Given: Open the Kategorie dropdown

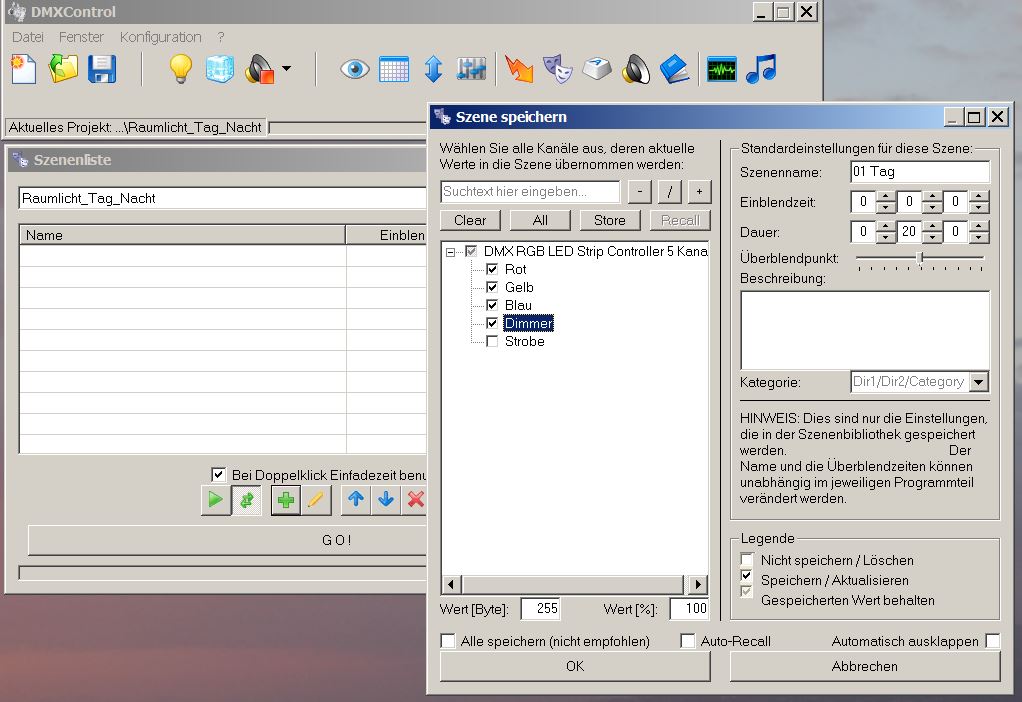Looking at the screenshot, I should (x=979, y=382).
